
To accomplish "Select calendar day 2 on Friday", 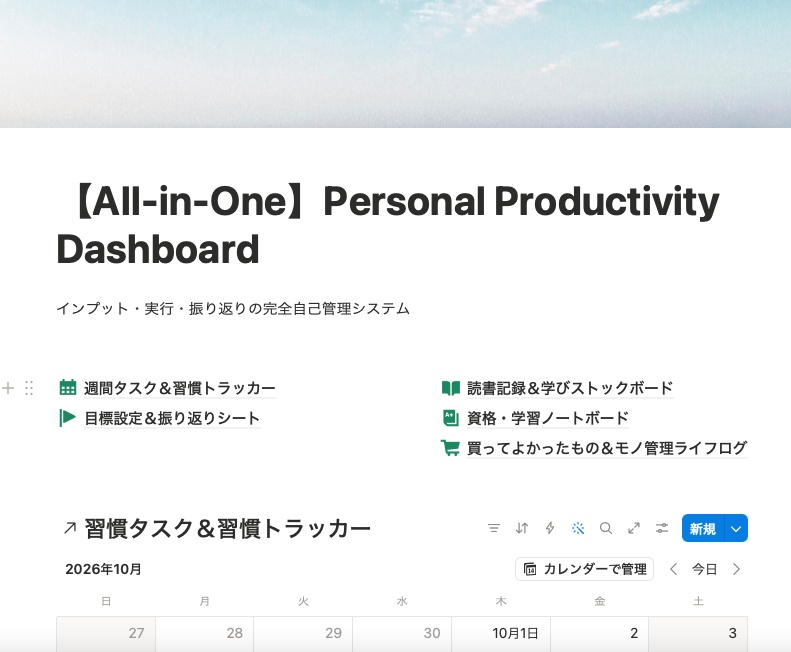I will [x=599, y=633].
